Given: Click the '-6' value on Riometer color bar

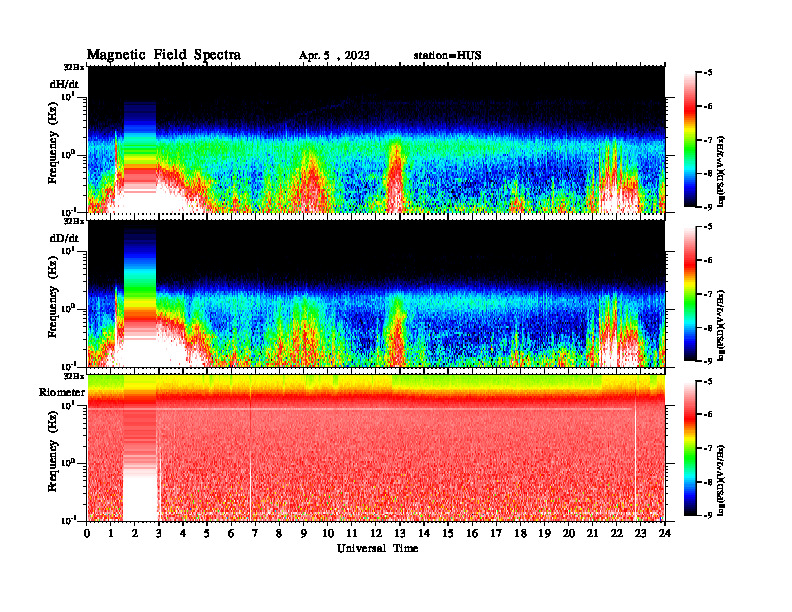Looking at the screenshot, I should [707, 415].
